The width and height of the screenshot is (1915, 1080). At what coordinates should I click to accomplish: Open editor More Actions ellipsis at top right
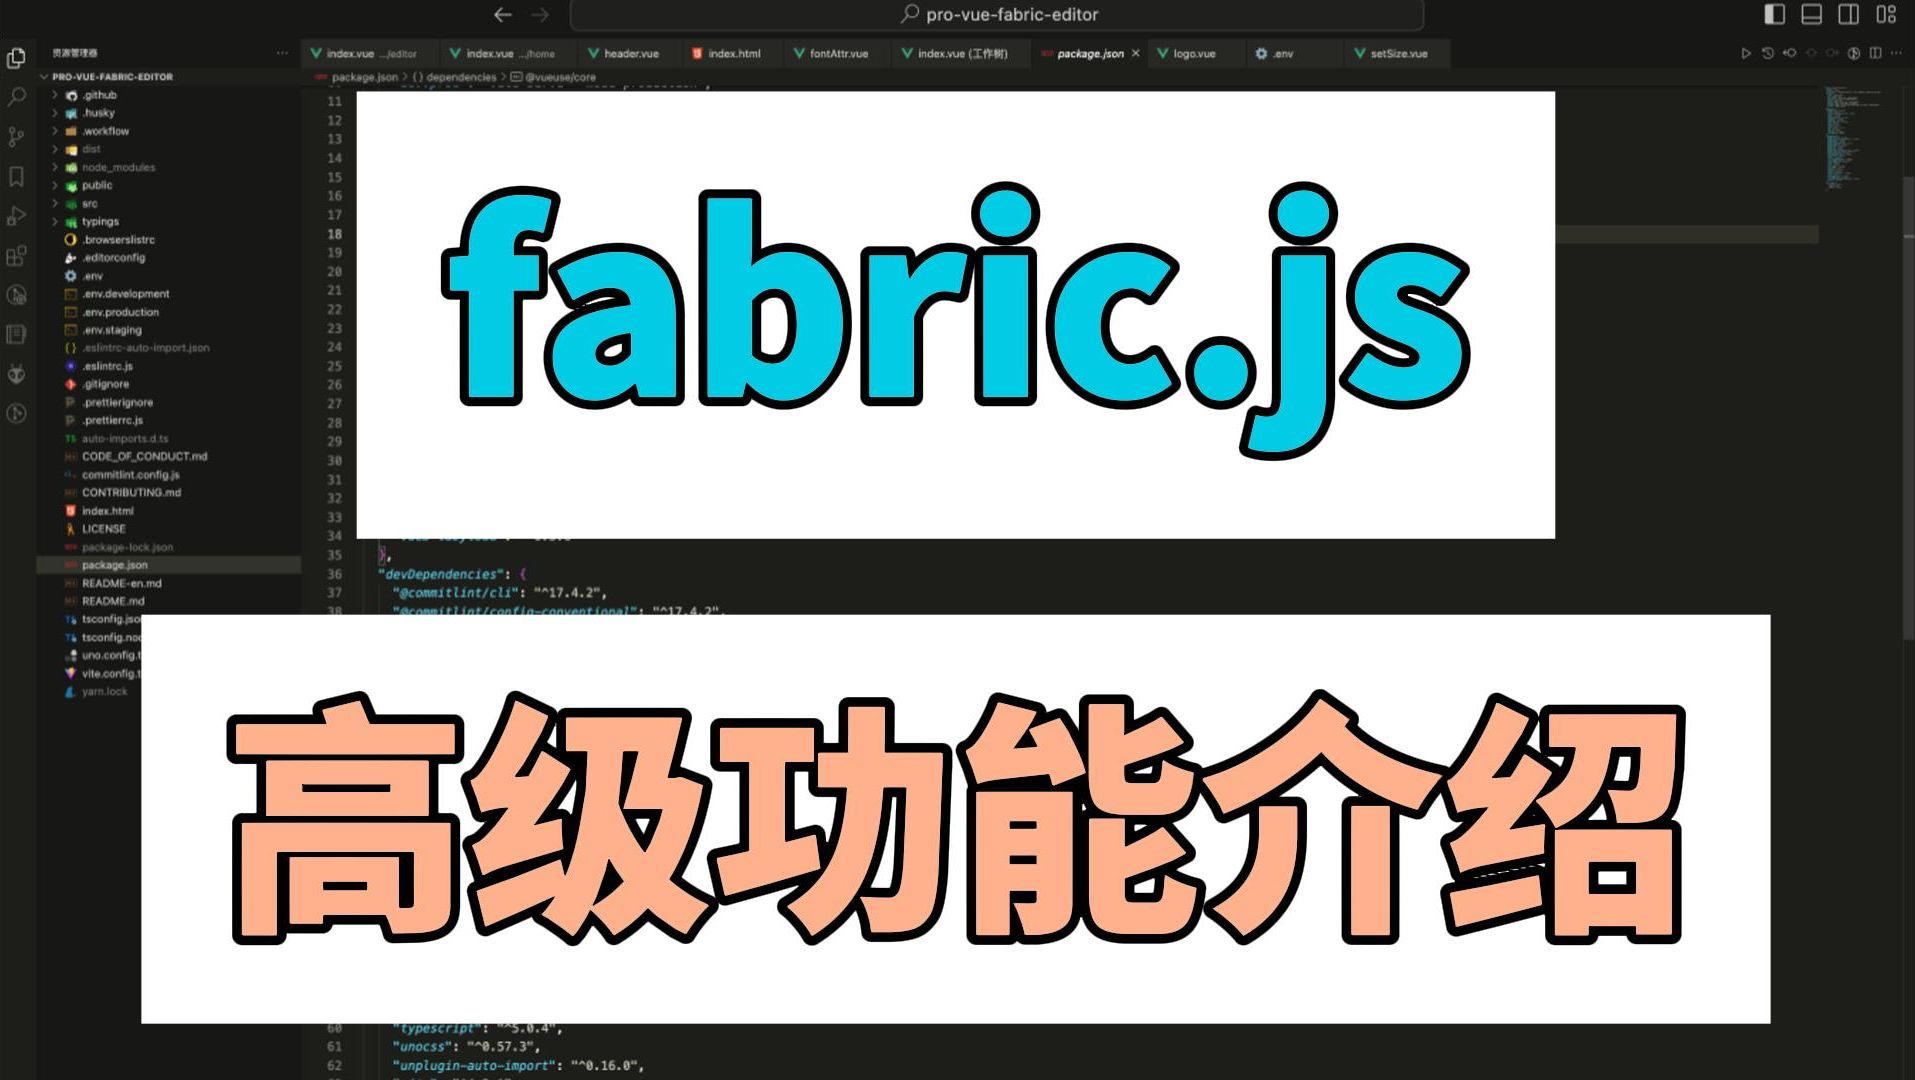(1897, 53)
